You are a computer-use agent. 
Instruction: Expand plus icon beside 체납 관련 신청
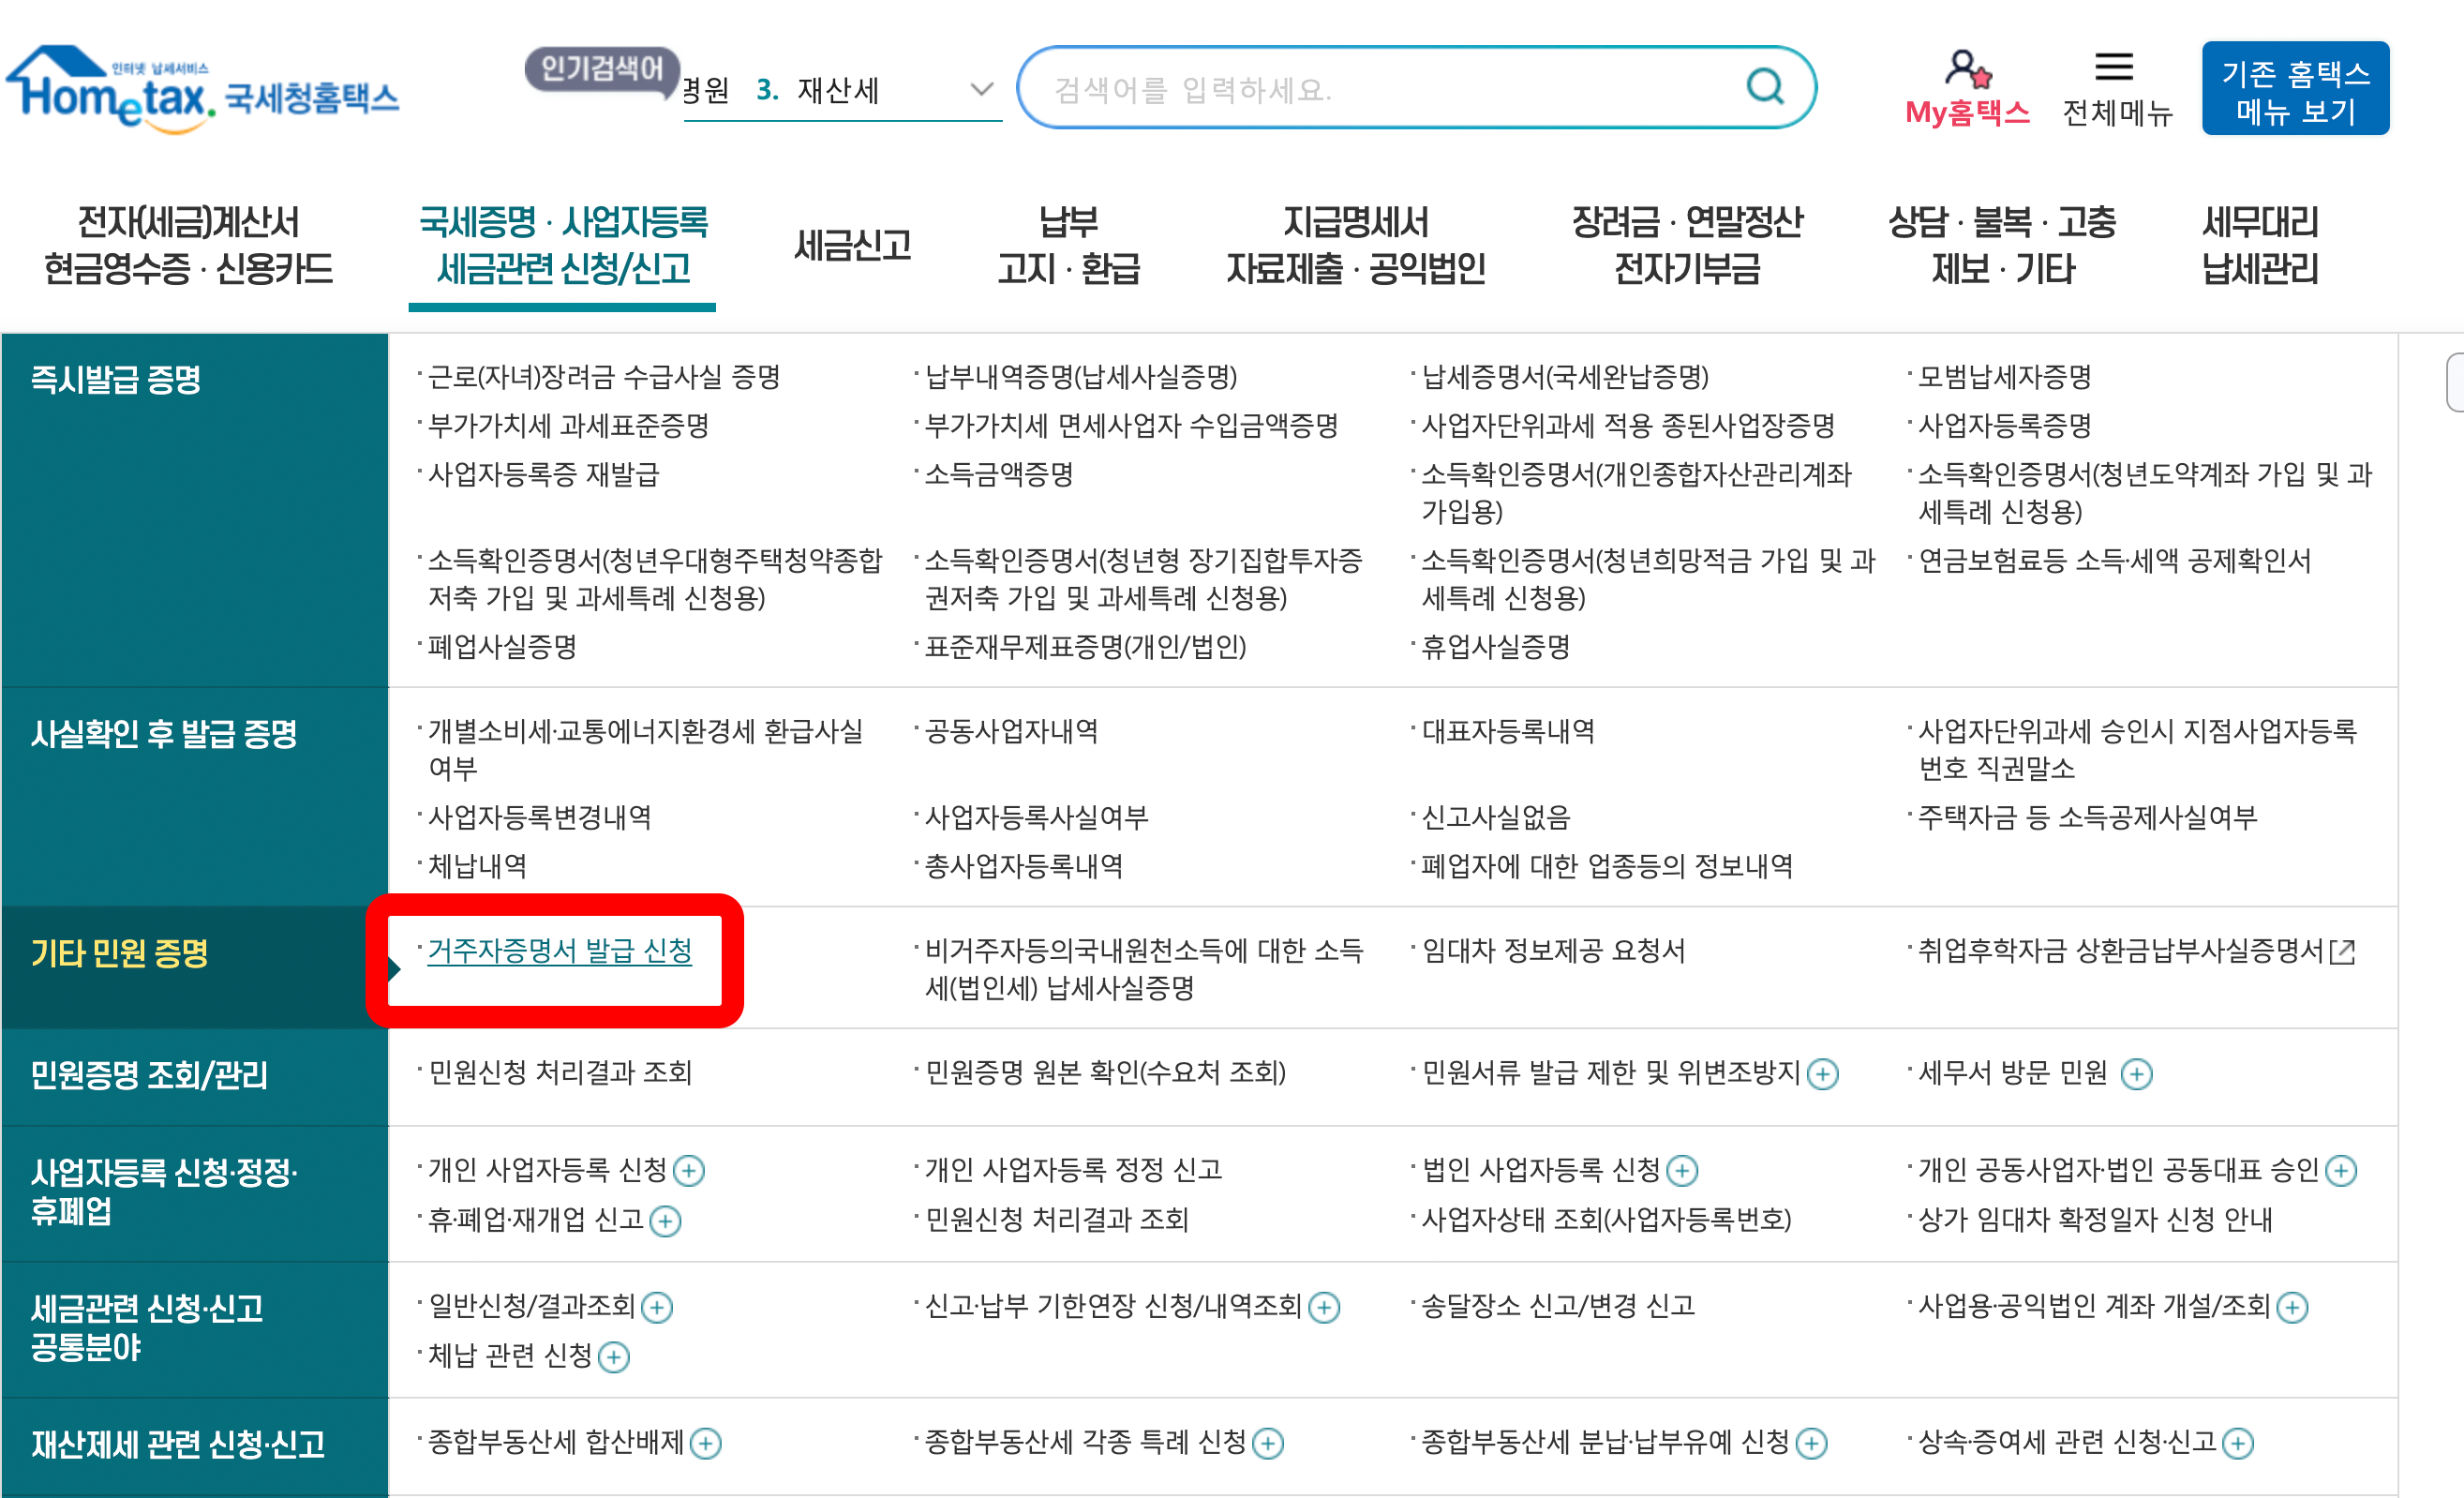pyautogui.click(x=614, y=1358)
